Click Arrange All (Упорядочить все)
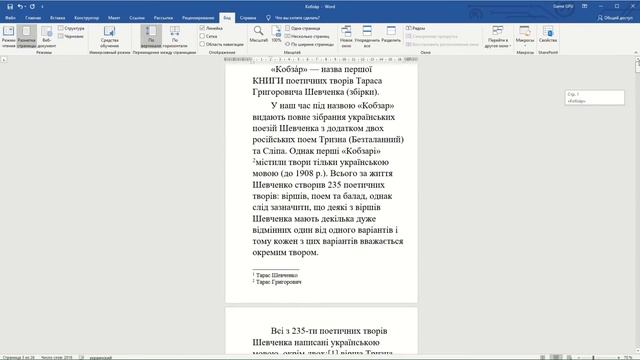The width and height of the screenshot is (640, 360). 367,36
